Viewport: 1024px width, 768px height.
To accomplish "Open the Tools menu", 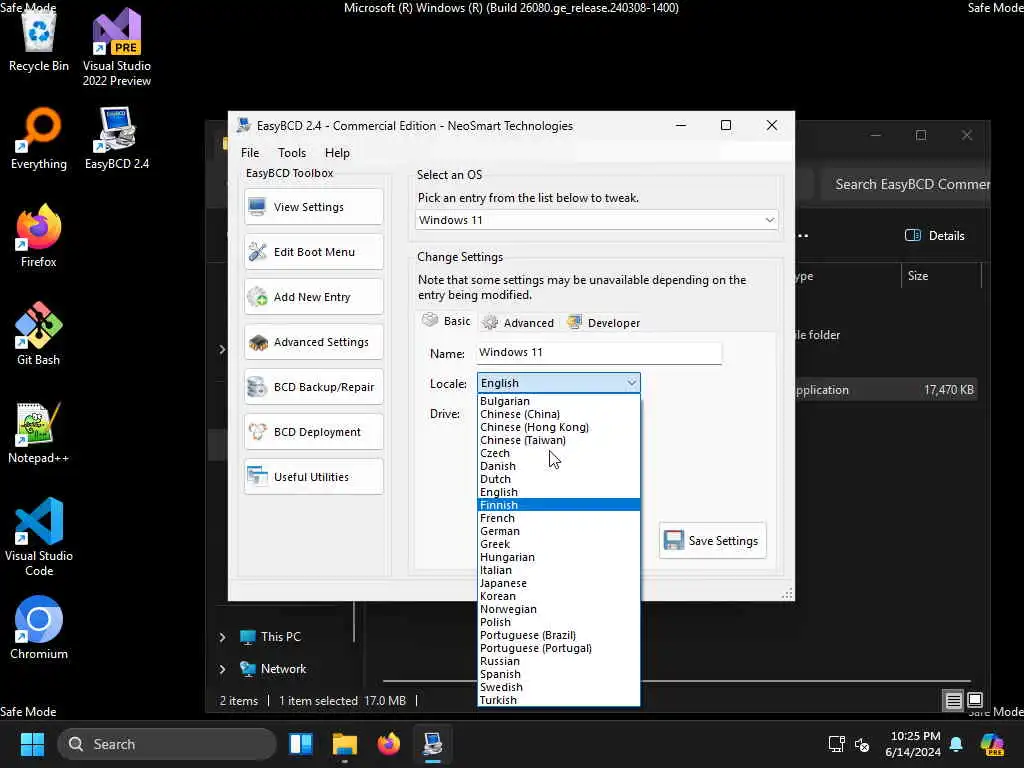I will pos(292,153).
